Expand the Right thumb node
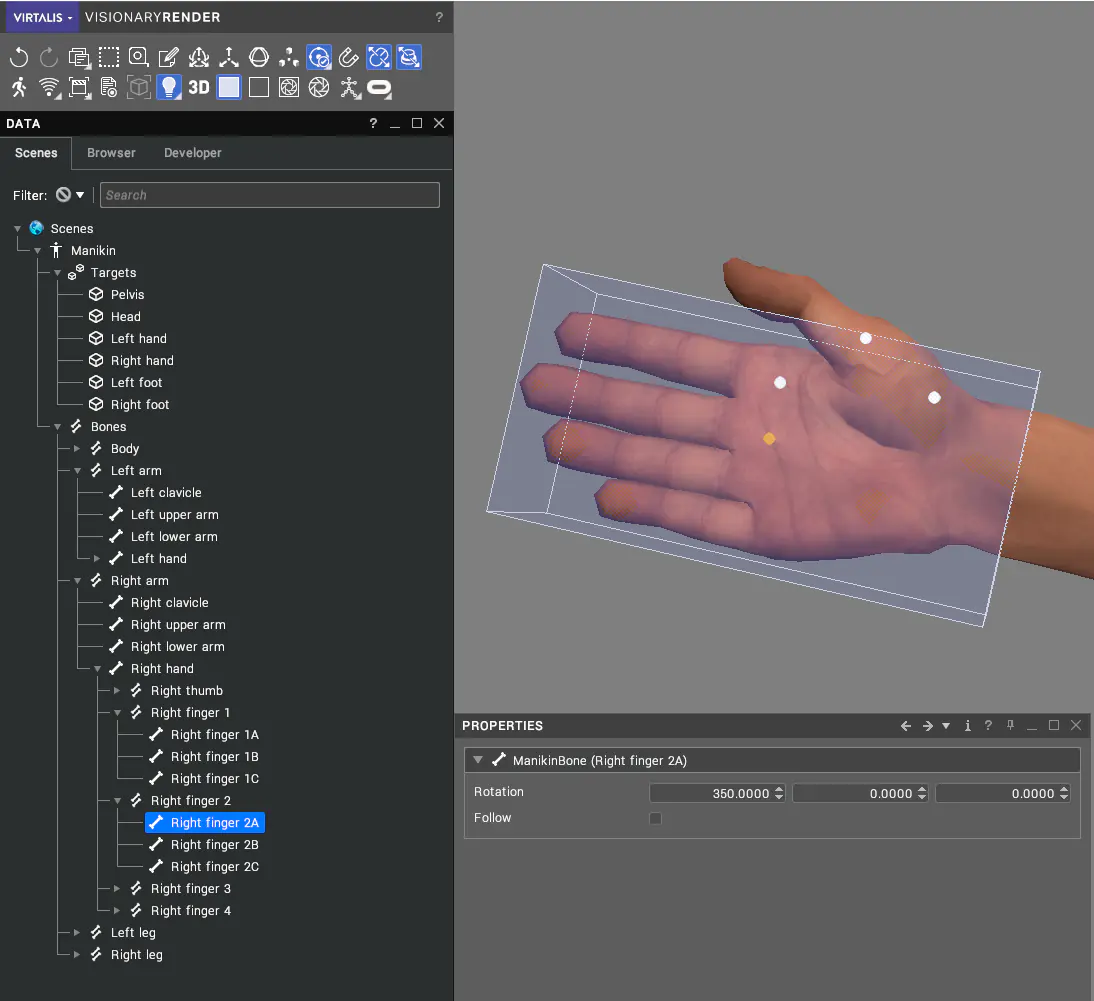 click(117, 691)
